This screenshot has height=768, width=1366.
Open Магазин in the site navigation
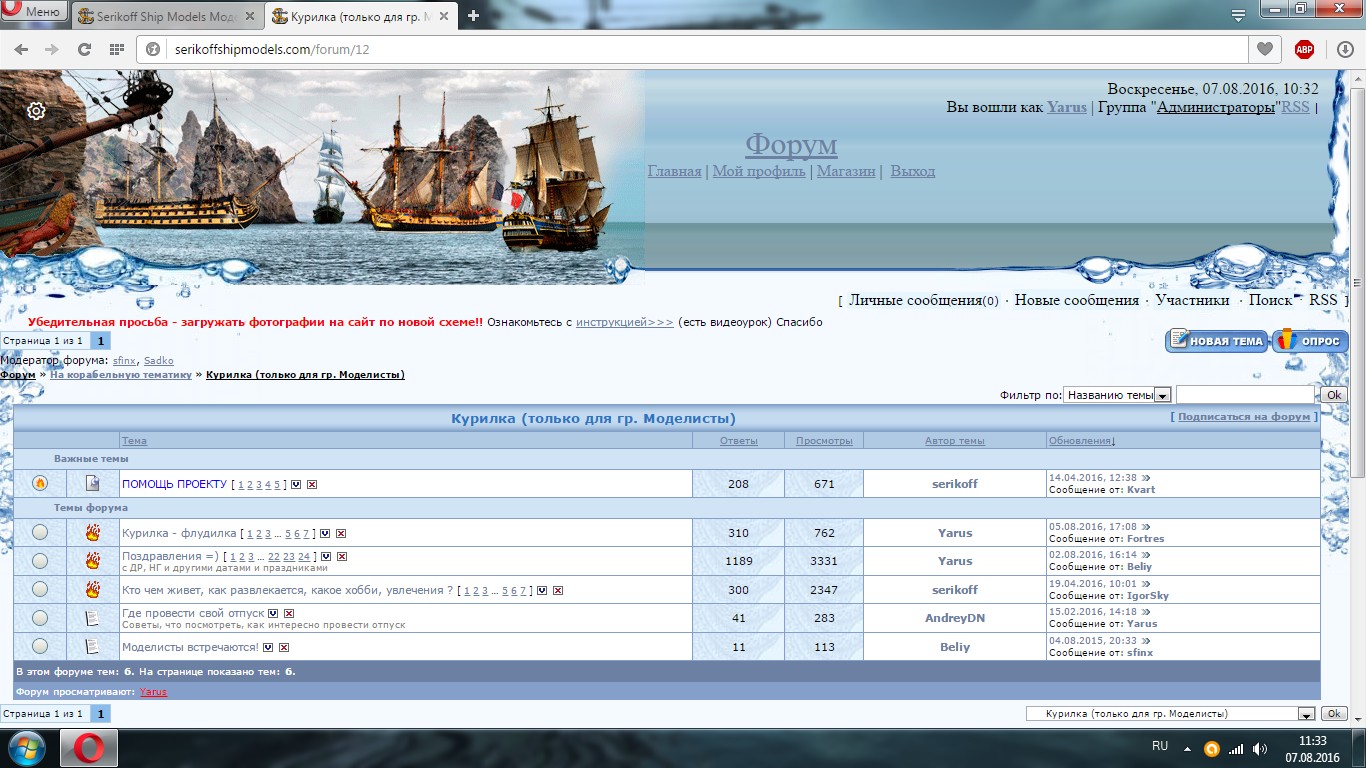(x=846, y=172)
